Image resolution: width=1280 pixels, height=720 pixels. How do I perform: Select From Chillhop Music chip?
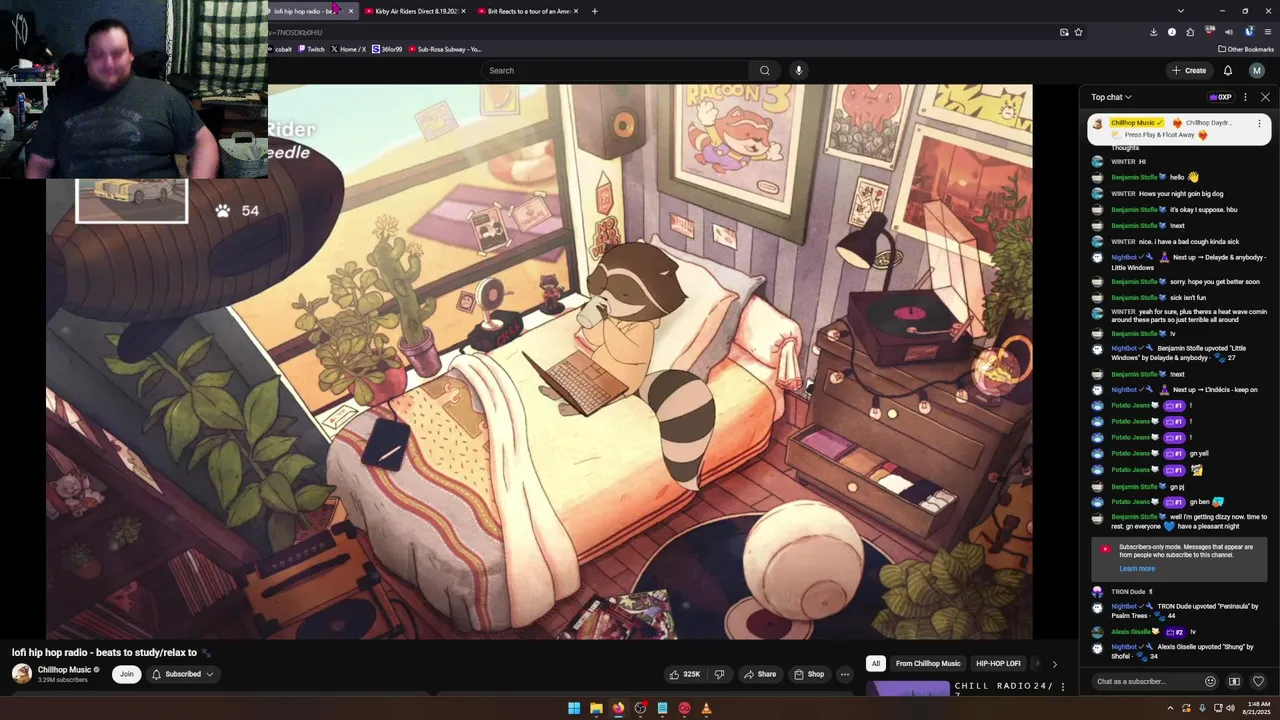pyautogui.click(x=928, y=663)
